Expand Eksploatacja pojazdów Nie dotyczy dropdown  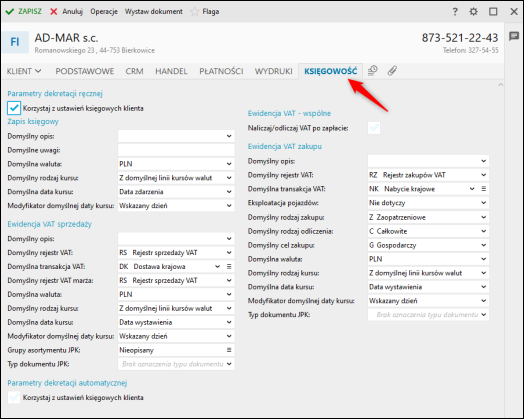tap(428, 203)
